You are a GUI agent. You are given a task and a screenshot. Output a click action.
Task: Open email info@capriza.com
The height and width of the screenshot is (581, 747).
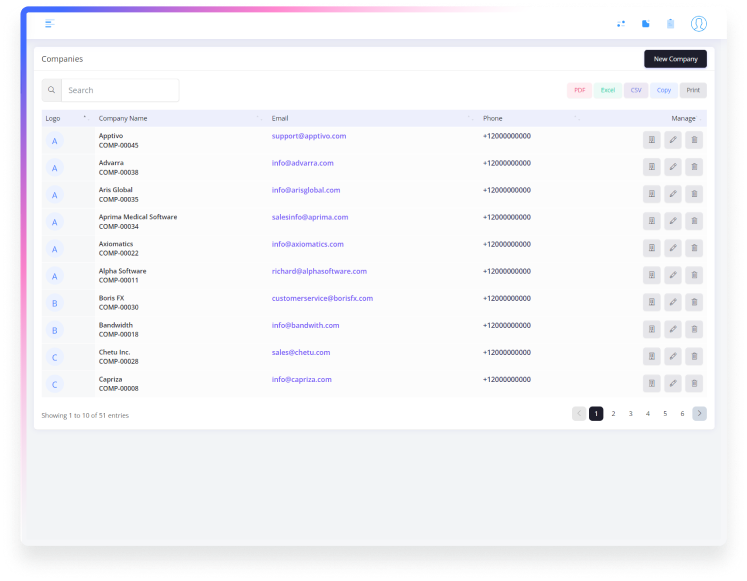pos(302,380)
